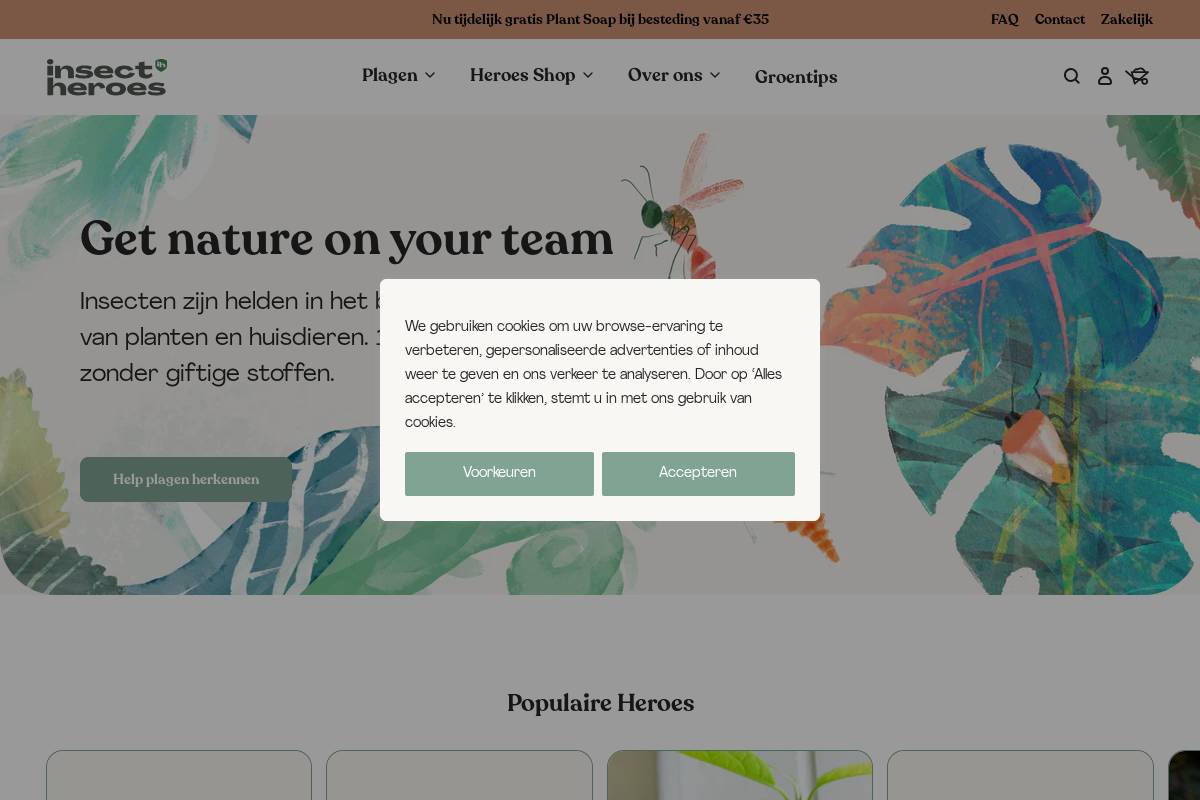Expand the Plagen navigation dropdown
The height and width of the screenshot is (800, 1200).
pyautogui.click(x=398, y=76)
